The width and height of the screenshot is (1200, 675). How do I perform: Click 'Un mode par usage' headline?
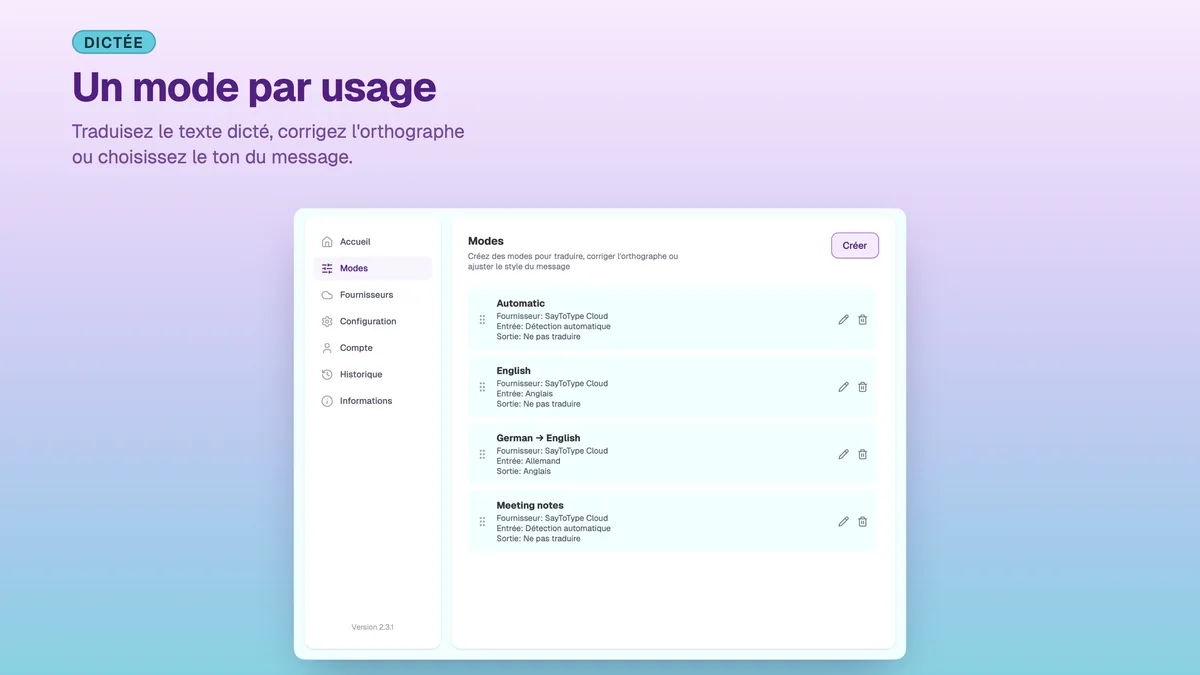click(254, 88)
